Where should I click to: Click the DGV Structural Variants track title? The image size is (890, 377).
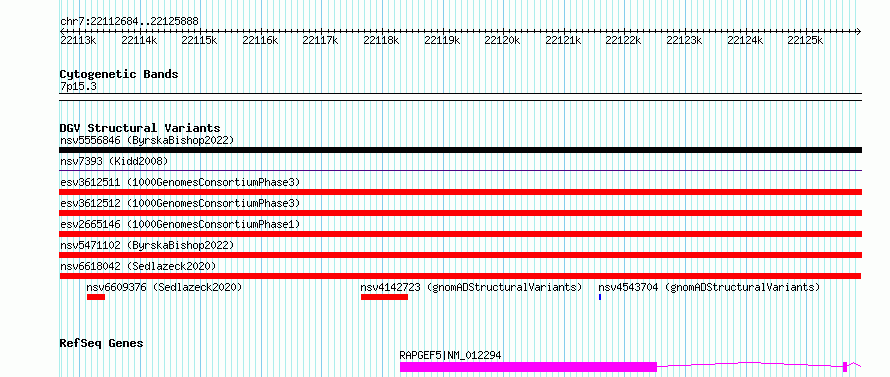pos(140,128)
